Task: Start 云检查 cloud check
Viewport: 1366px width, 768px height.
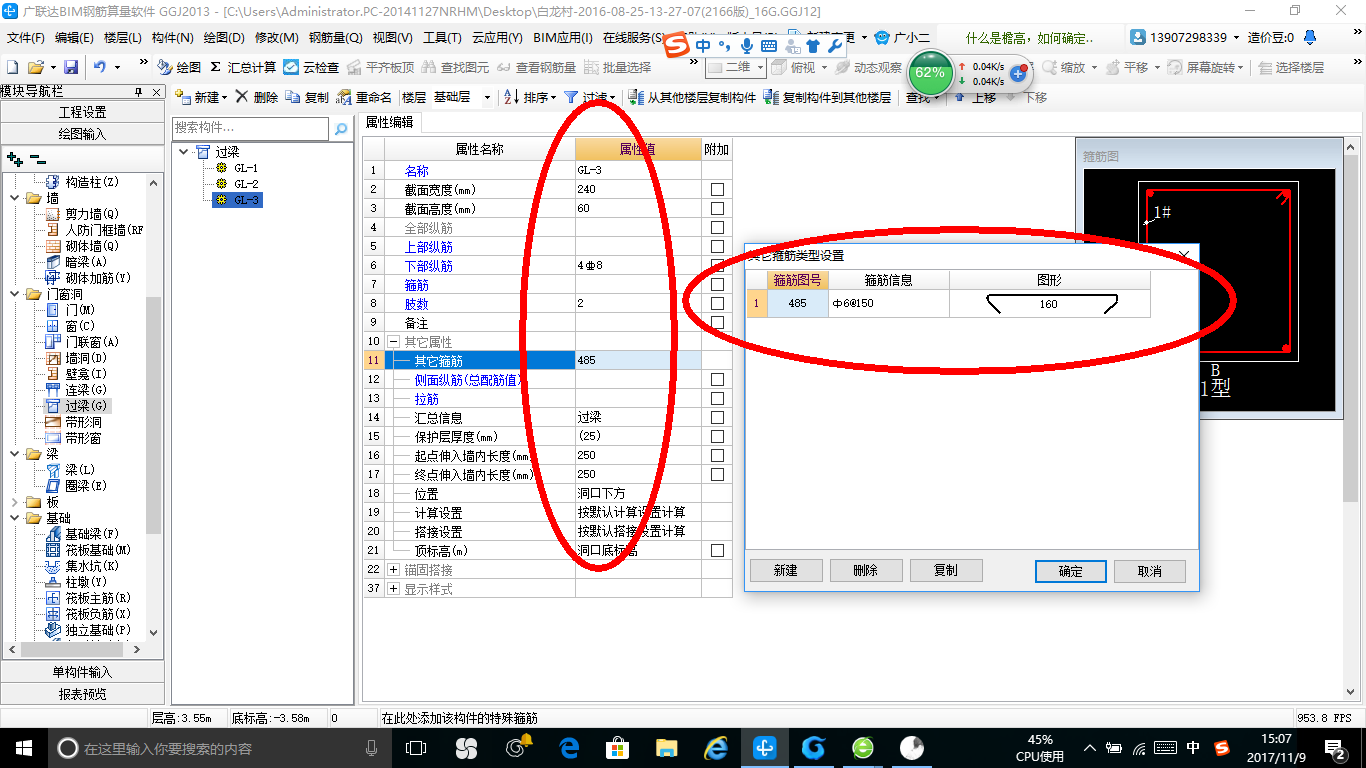Action: 311,67
